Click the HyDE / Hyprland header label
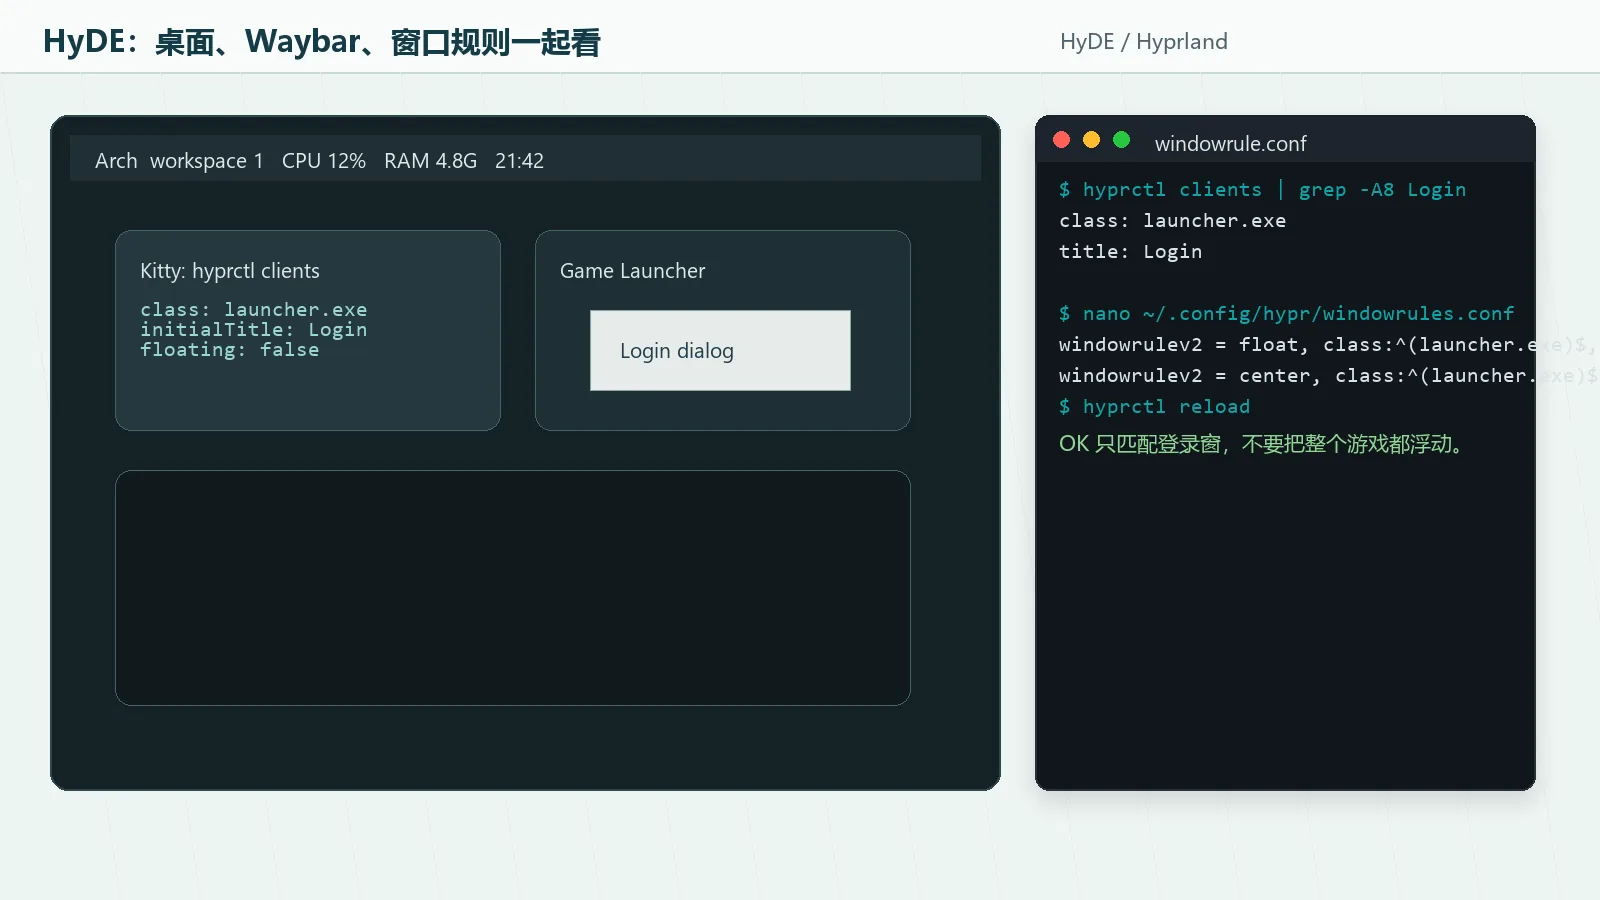The width and height of the screenshot is (1600, 900). tap(1144, 42)
